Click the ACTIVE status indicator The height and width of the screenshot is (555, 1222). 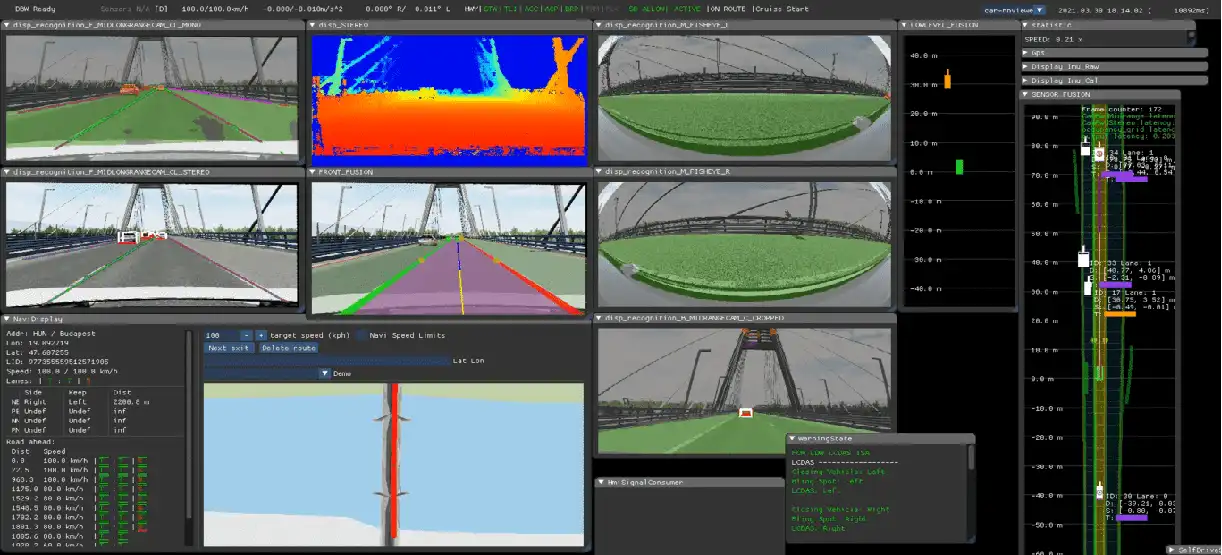[687, 9]
